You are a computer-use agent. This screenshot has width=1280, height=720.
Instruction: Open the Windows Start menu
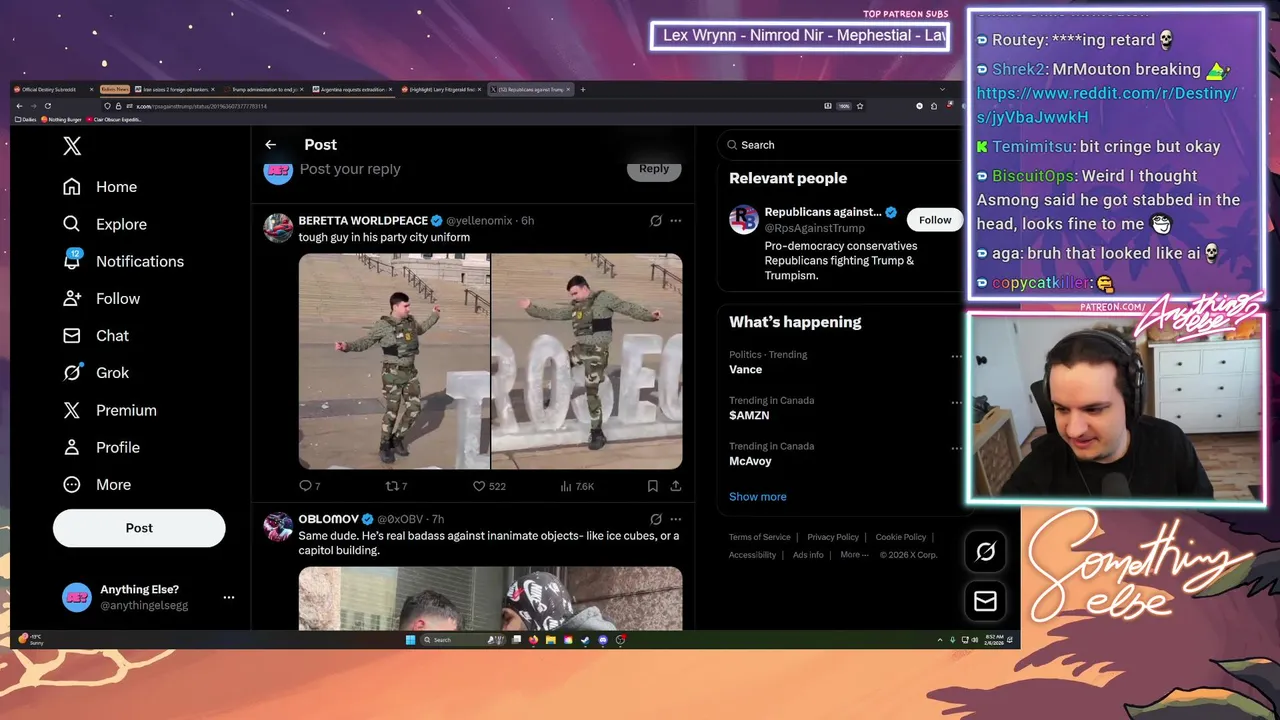[410, 640]
